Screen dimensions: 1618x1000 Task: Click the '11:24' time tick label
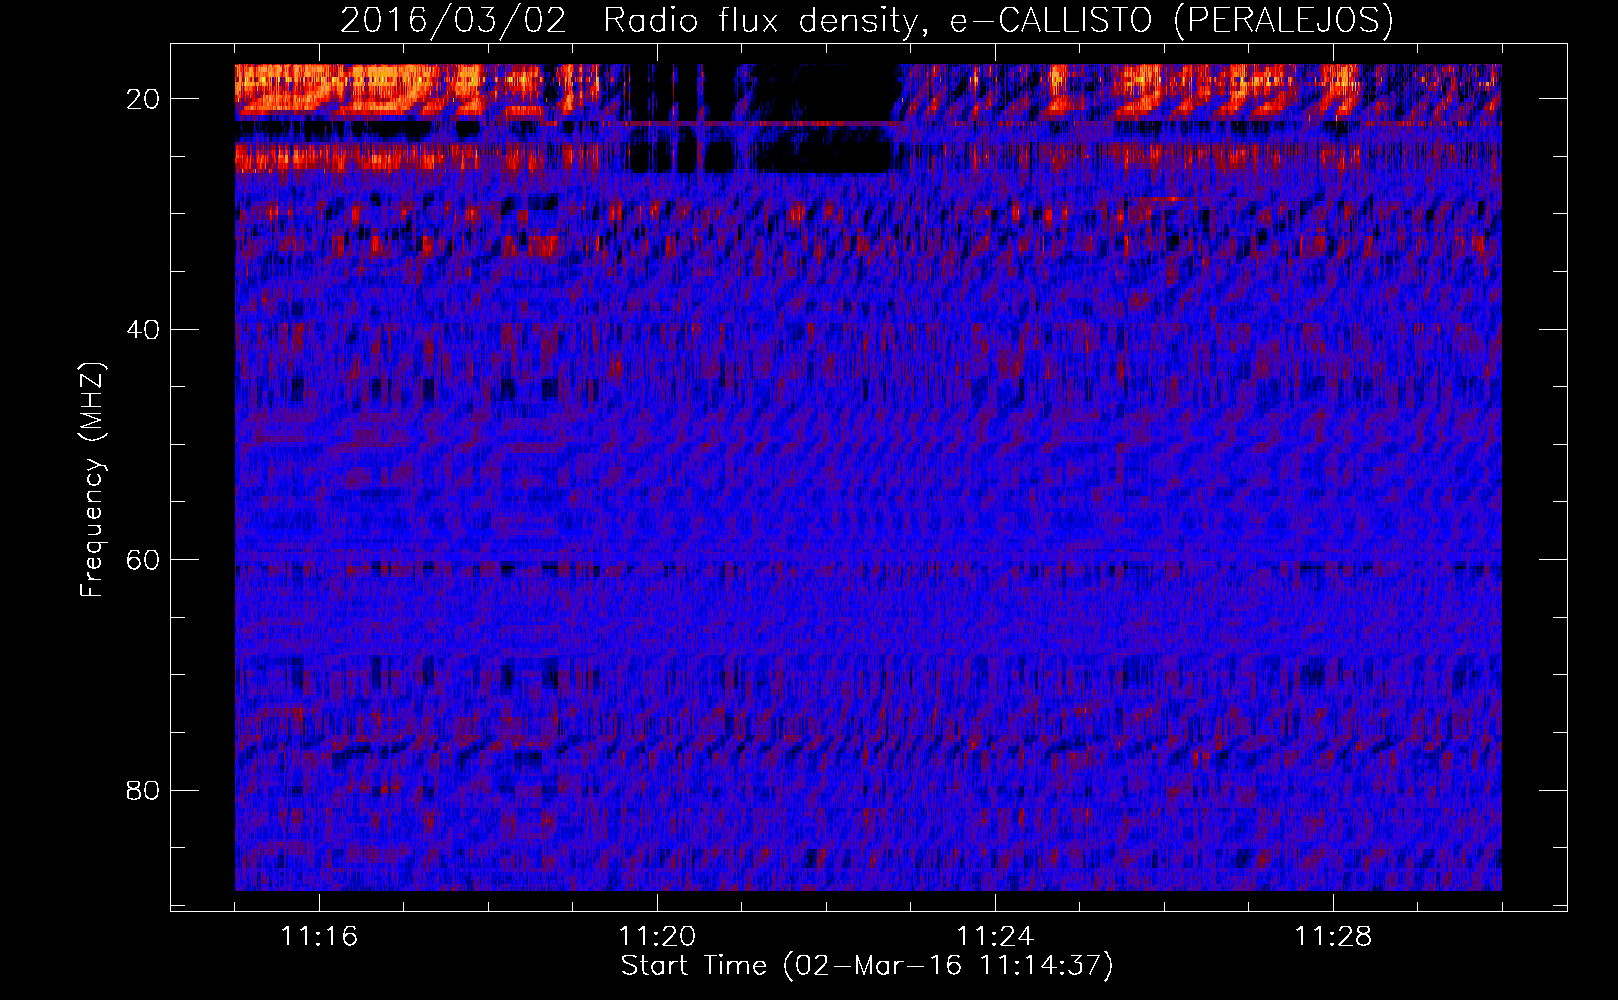(x=995, y=936)
